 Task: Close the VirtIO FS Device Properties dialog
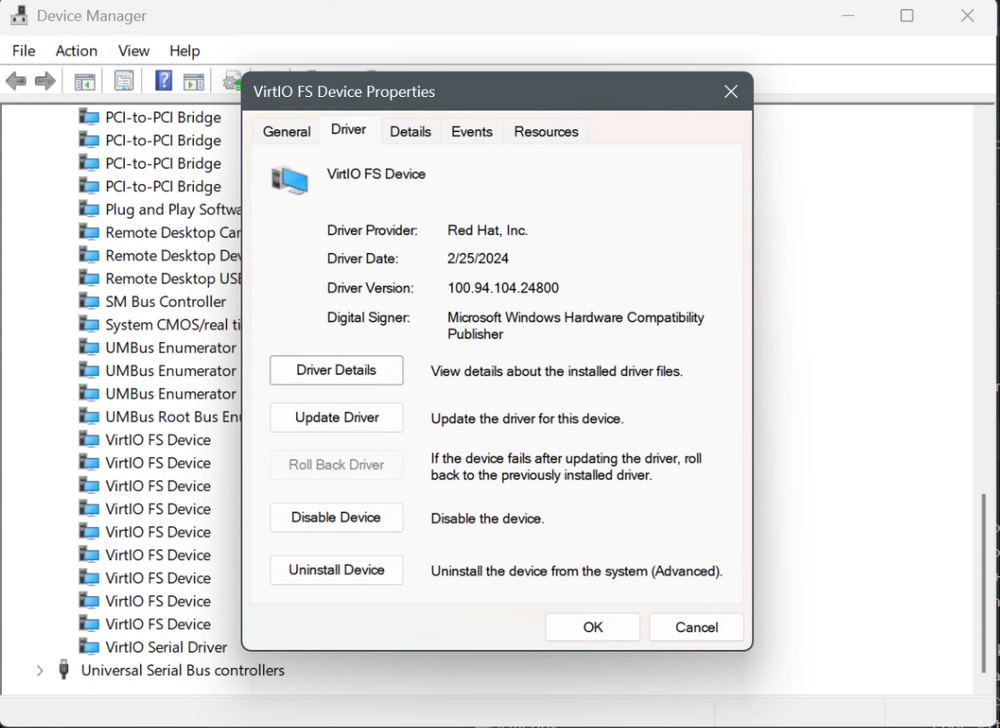coord(731,92)
